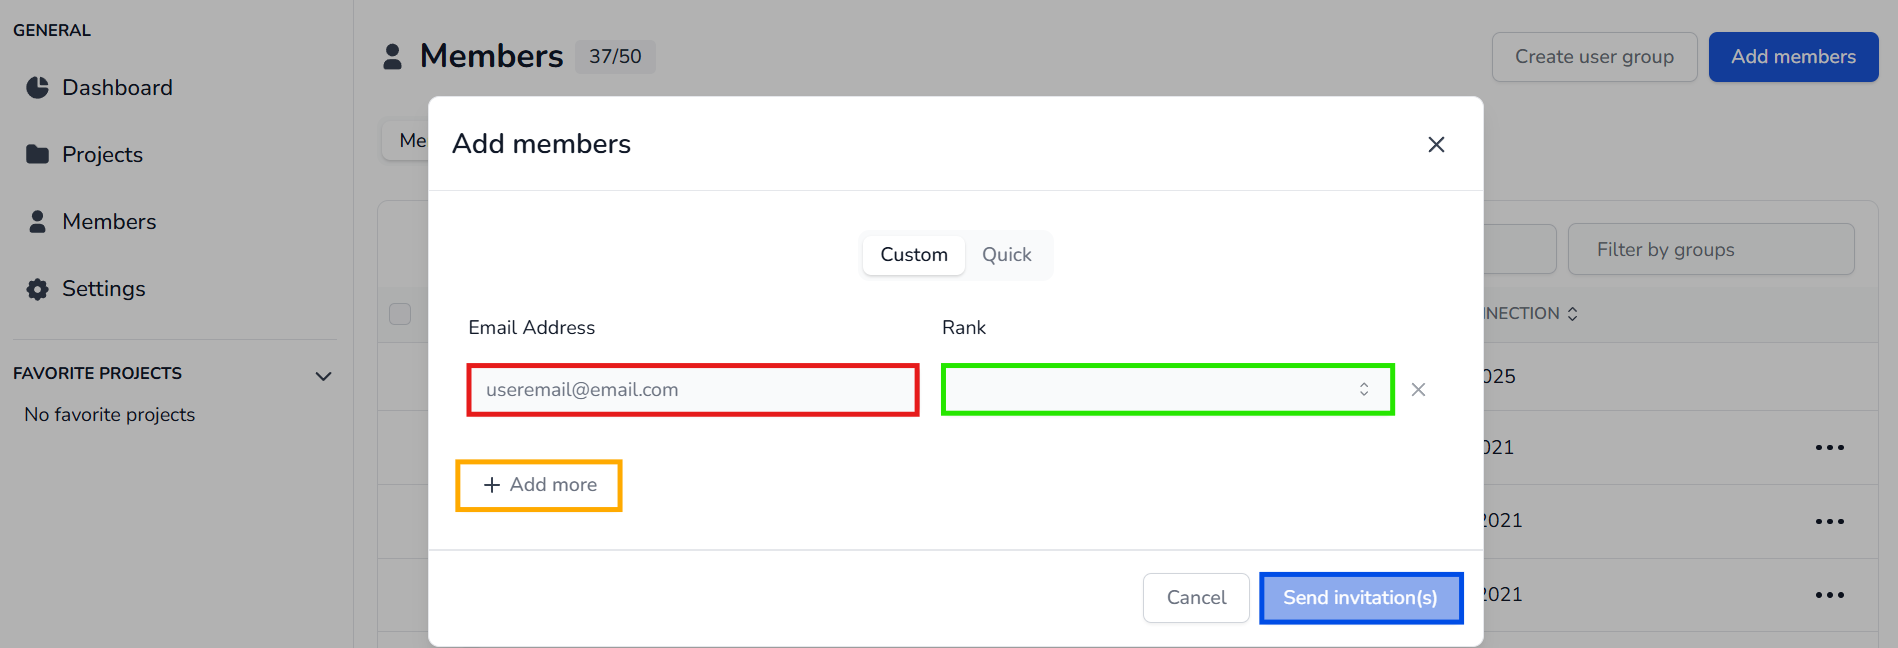Close the Add members dialog

tap(1436, 145)
